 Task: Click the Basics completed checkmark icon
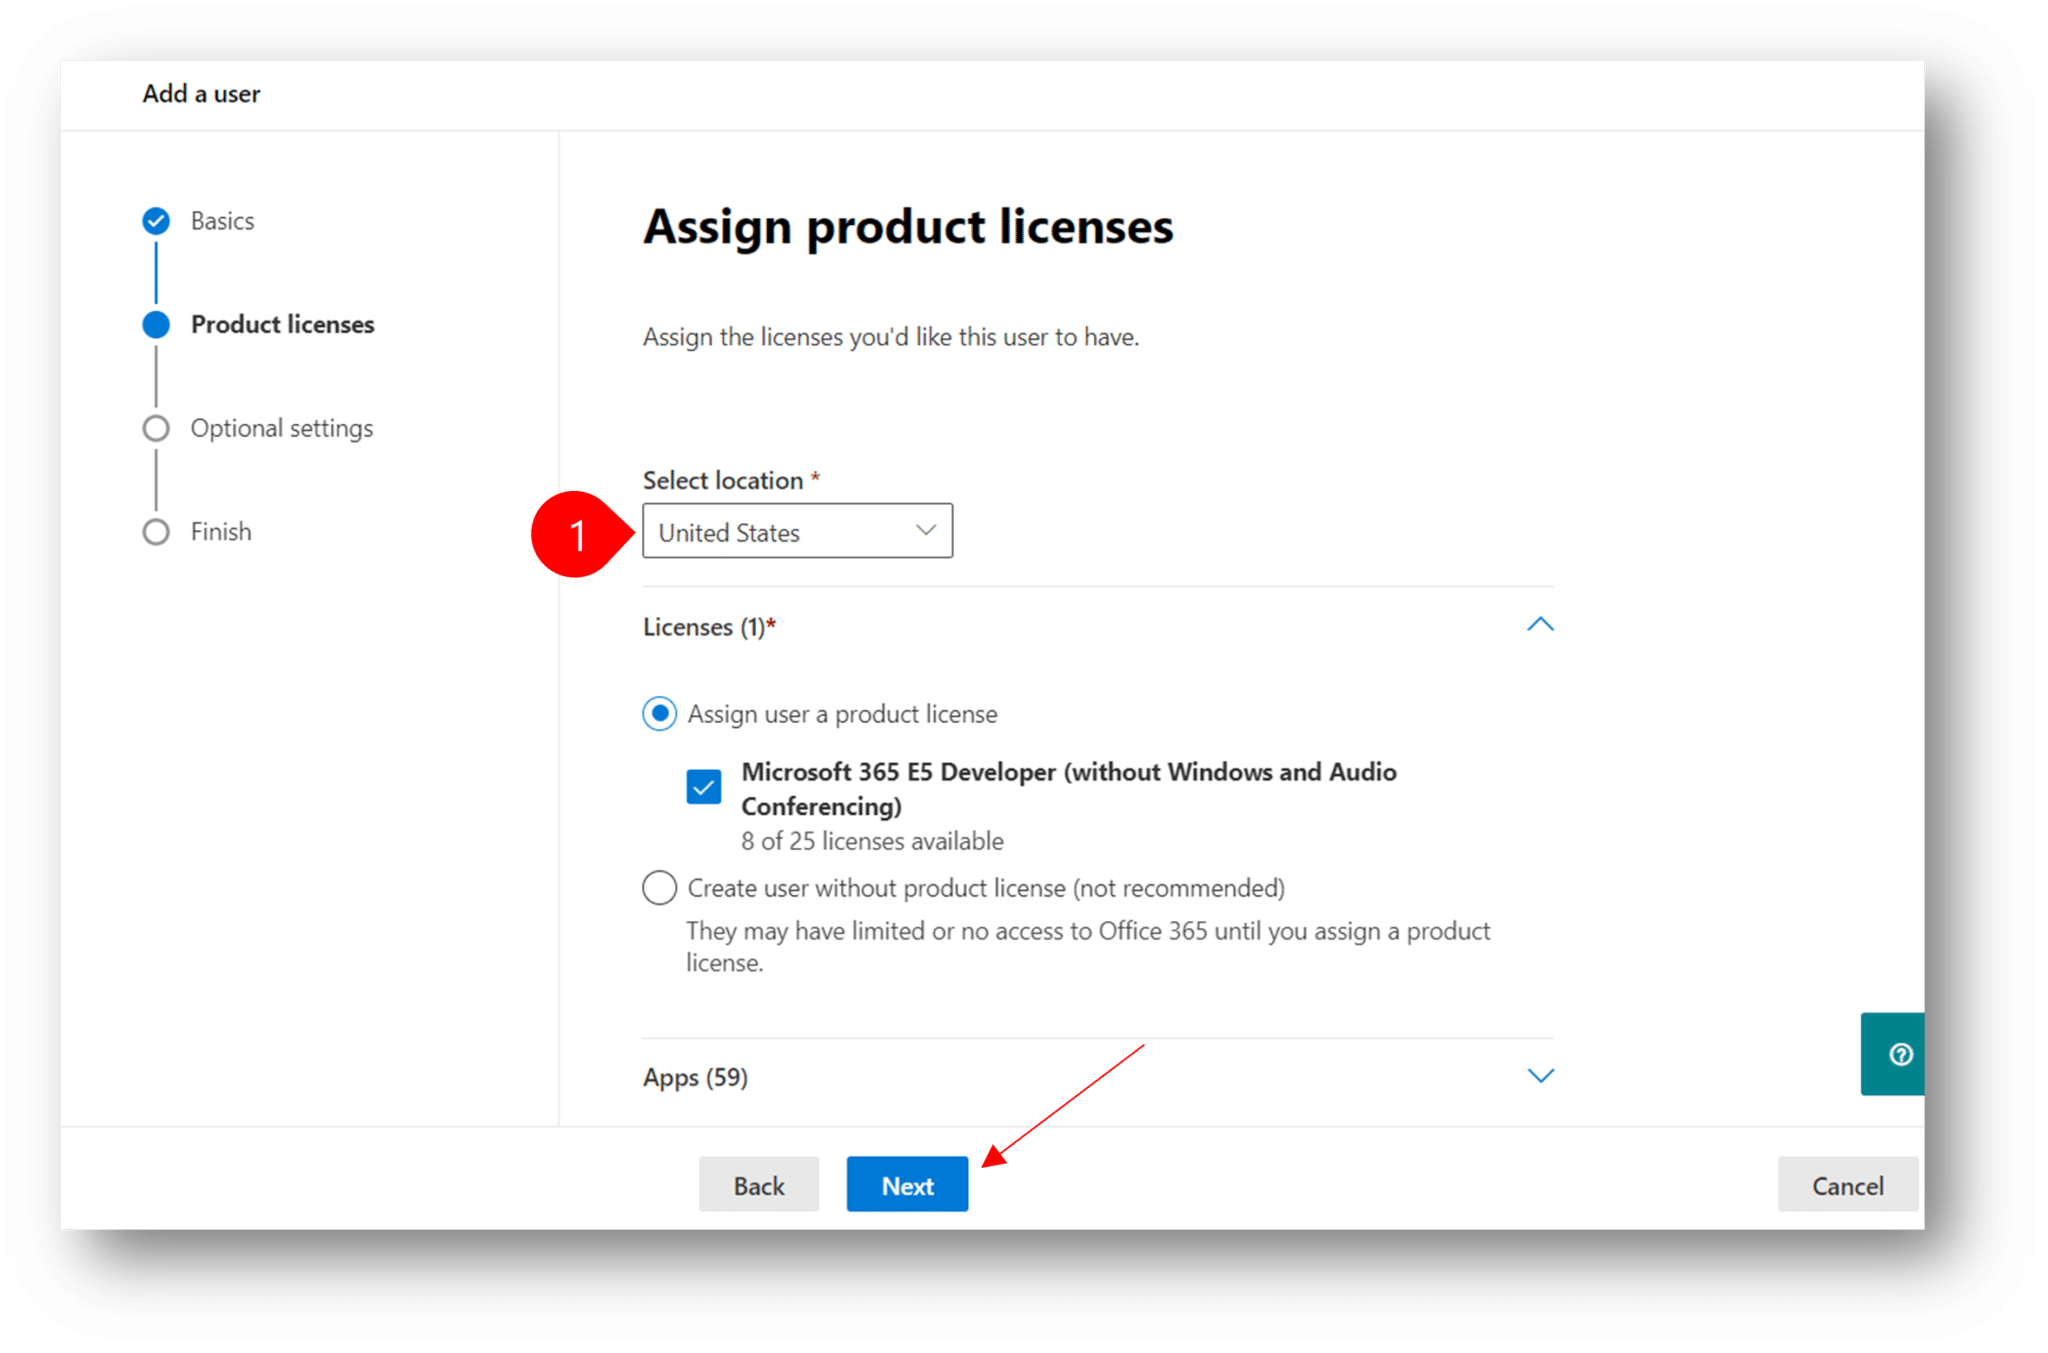coord(156,221)
